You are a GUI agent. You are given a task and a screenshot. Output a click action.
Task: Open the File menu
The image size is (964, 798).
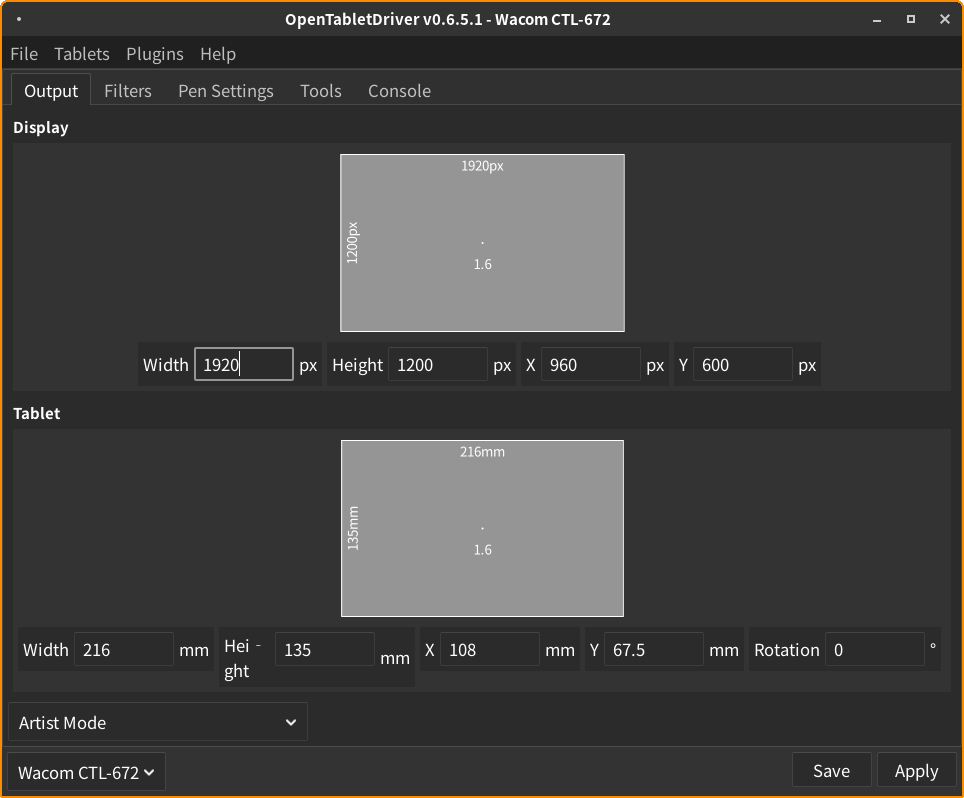(24, 54)
